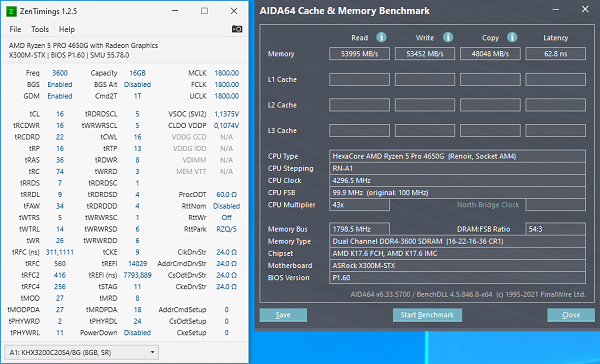Click the empty L2 Cache Write field
The image size is (600, 364).
click(x=425, y=105)
